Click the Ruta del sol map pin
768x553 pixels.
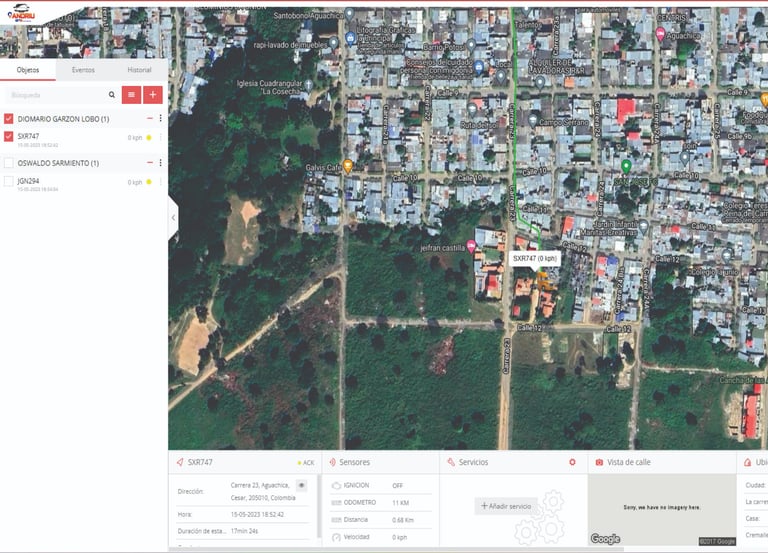[x=472, y=110]
